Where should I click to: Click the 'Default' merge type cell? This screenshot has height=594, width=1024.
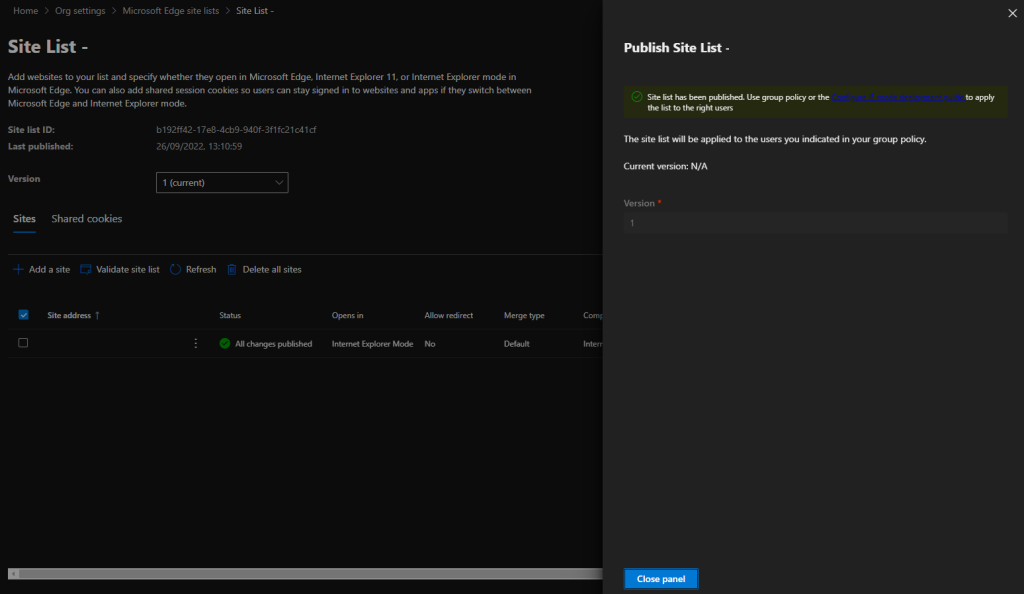pyautogui.click(x=517, y=343)
